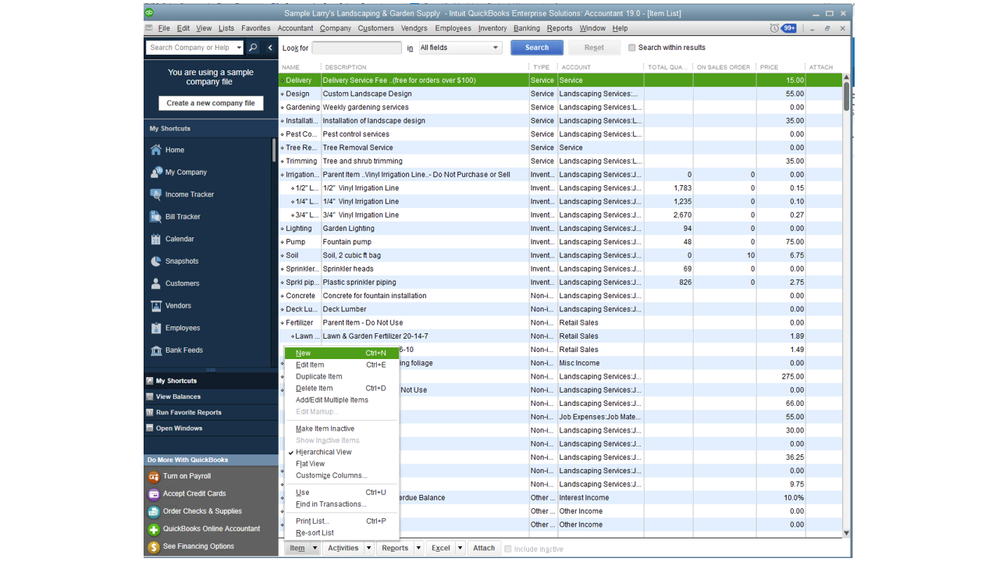Open the Calendar shortcut icon
The width and height of the screenshot is (999, 562).
(x=155, y=239)
